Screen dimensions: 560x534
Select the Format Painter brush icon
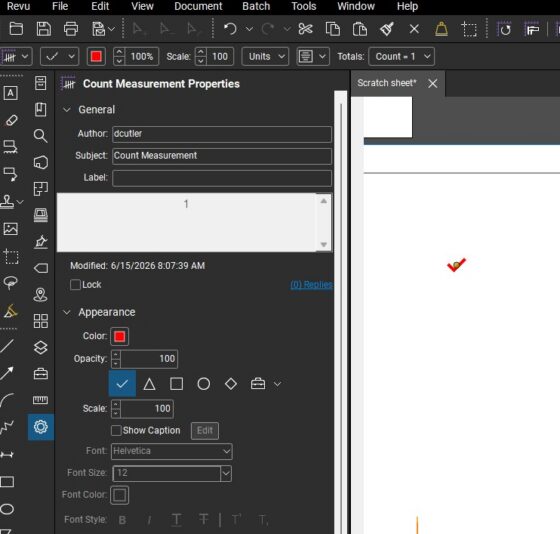click(x=387, y=29)
